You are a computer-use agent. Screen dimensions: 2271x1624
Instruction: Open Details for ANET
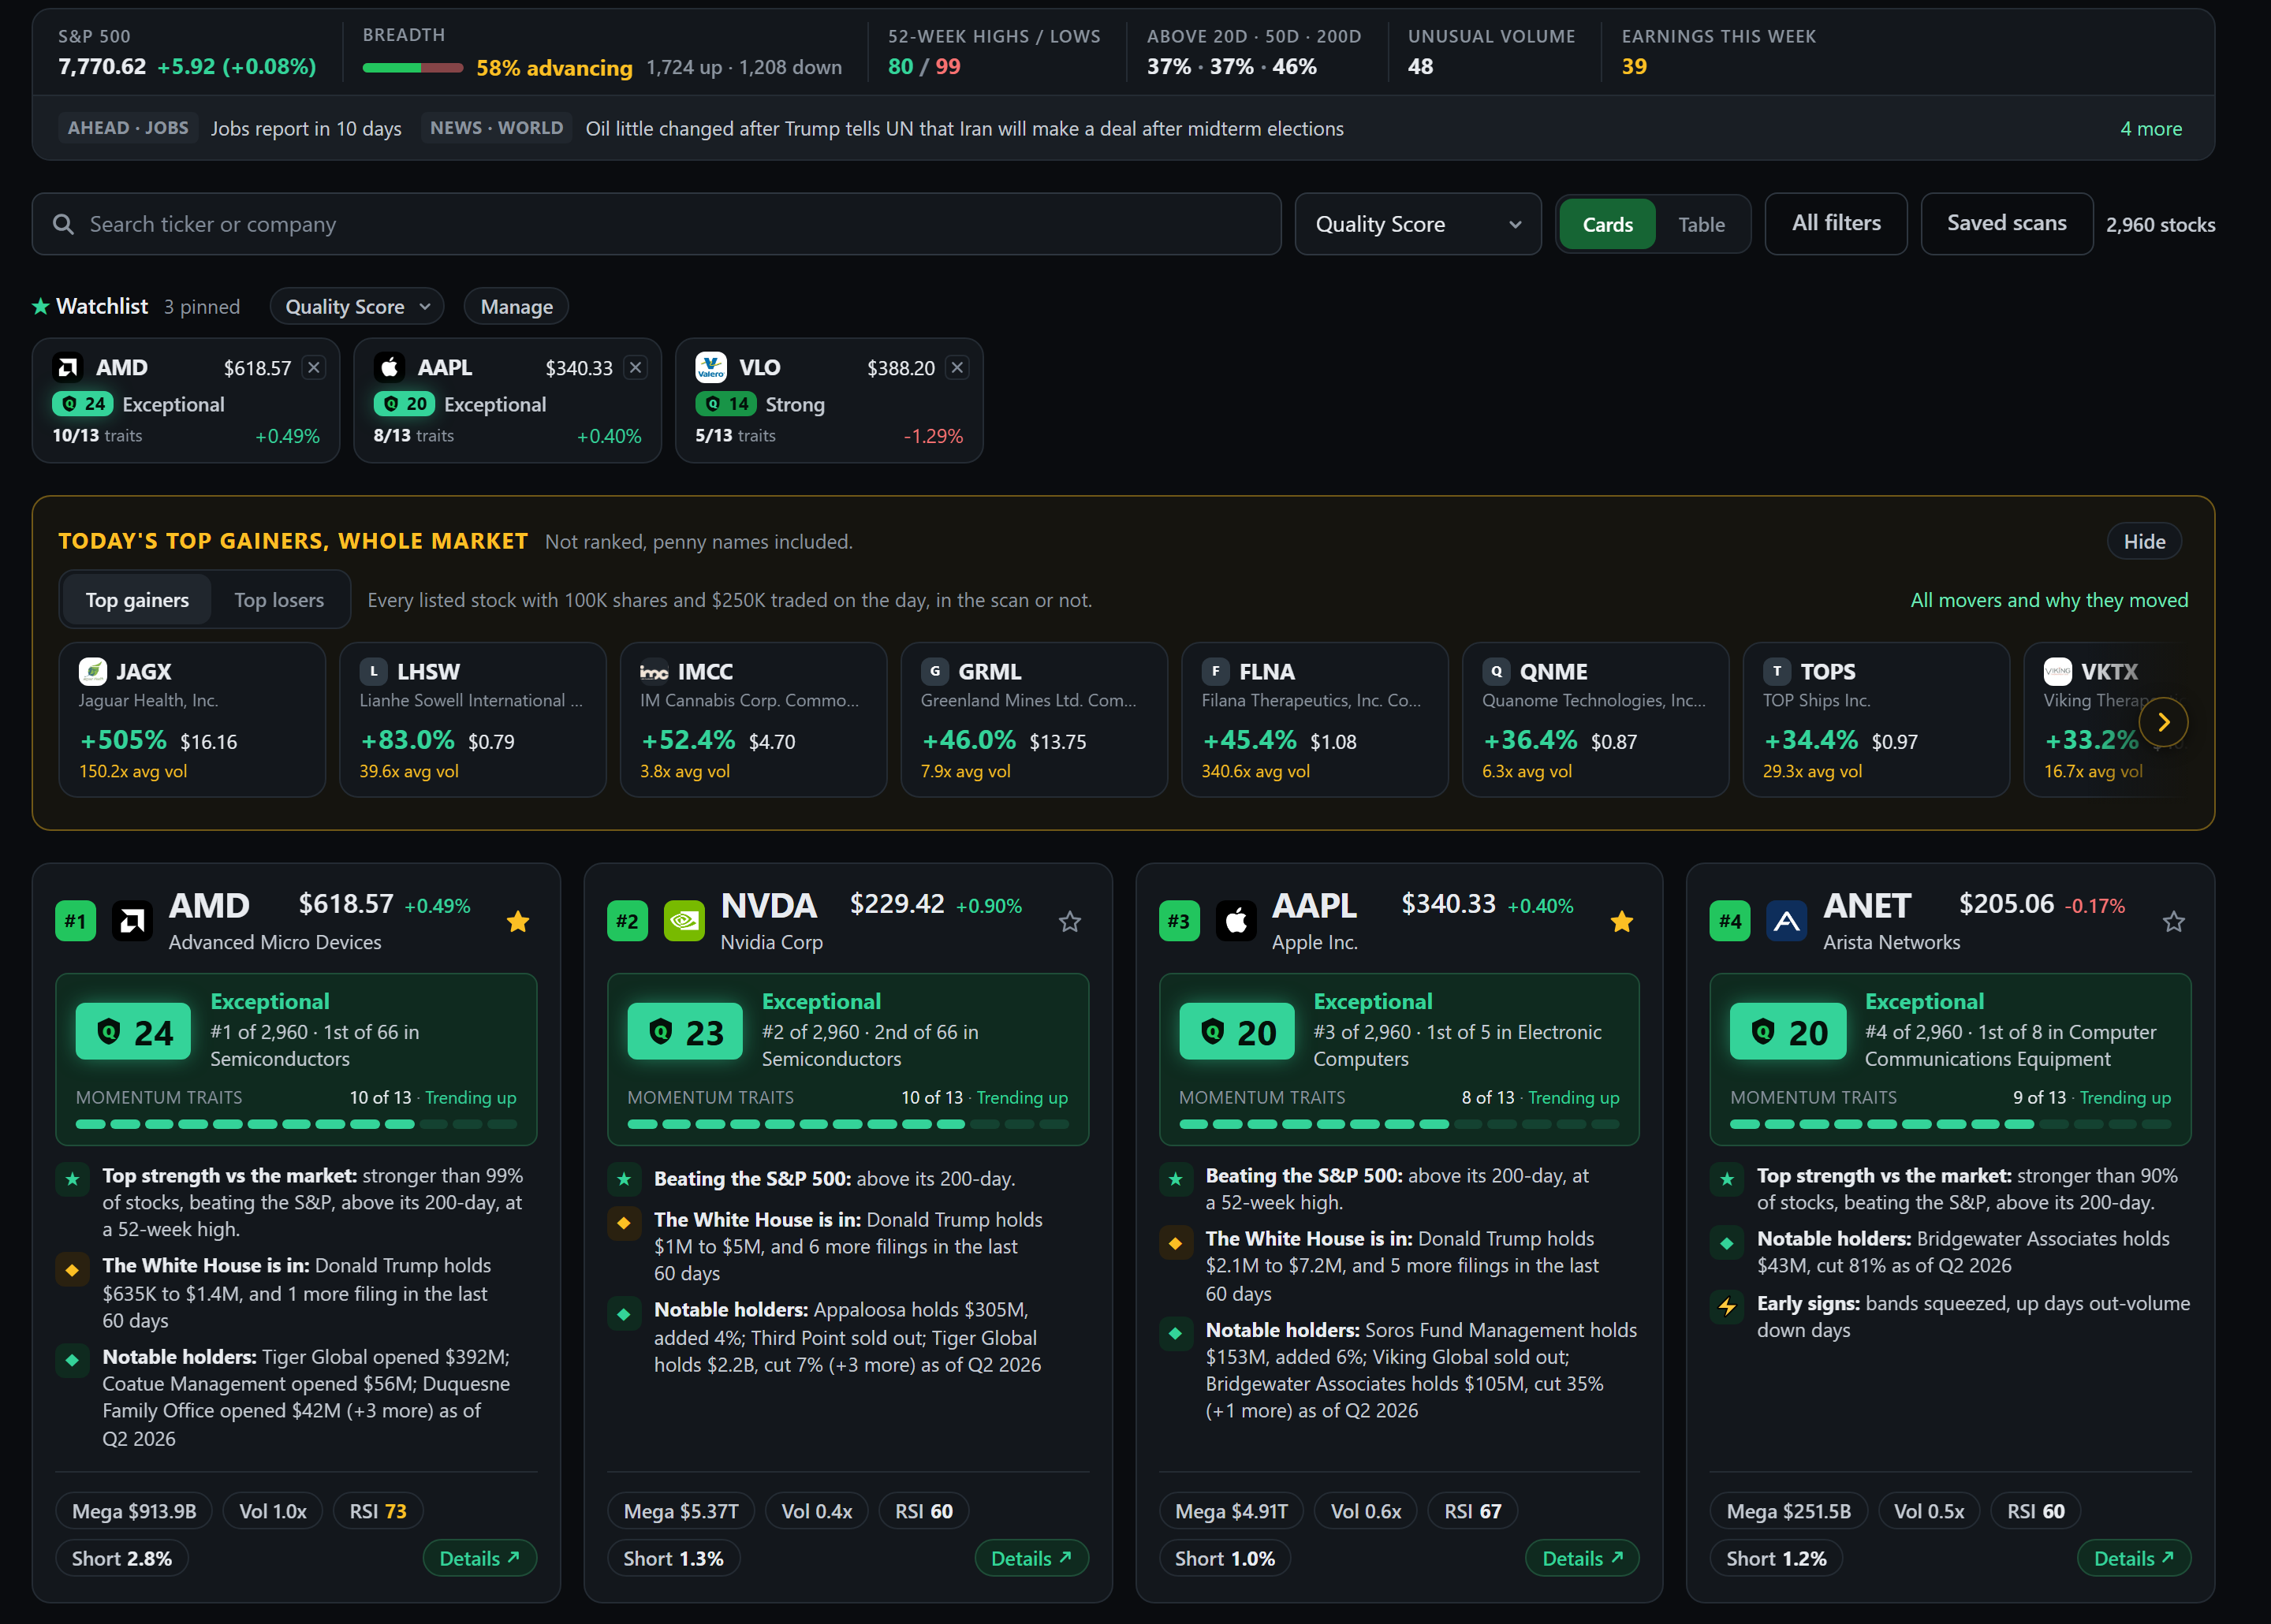click(2134, 1558)
